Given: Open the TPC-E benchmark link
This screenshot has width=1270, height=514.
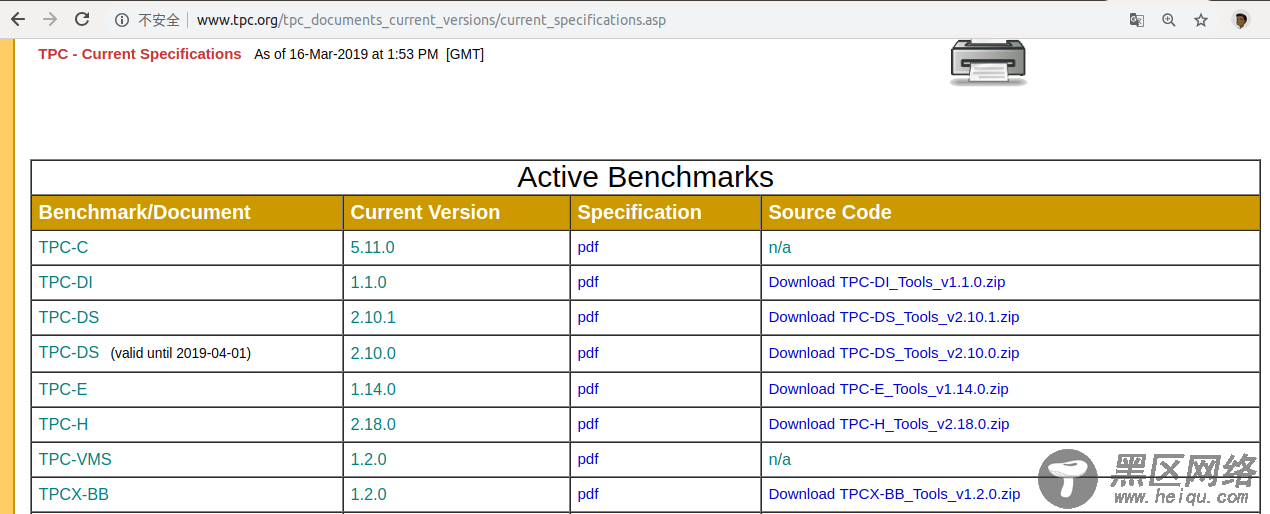Looking at the screenshot, I should pos(63,389).
